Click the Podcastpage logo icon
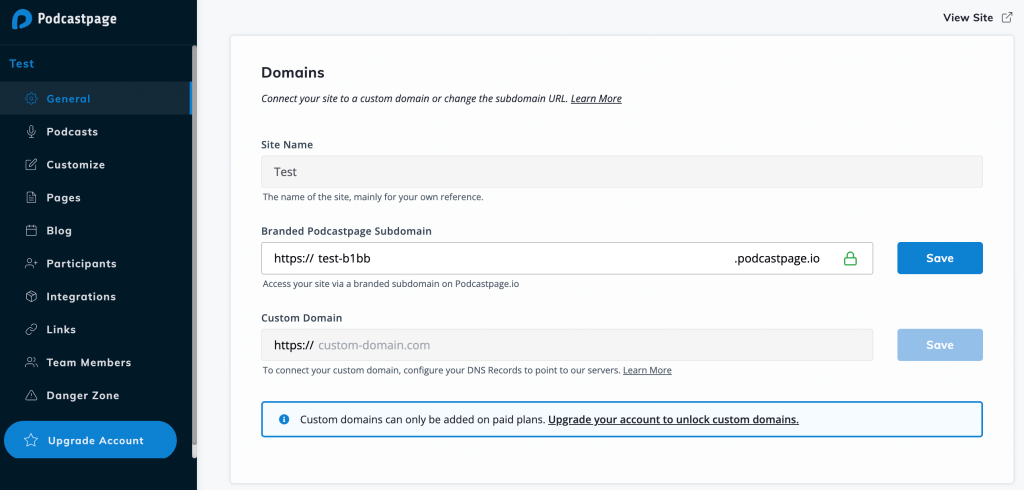1024x490 pixels. pos(21,20)
